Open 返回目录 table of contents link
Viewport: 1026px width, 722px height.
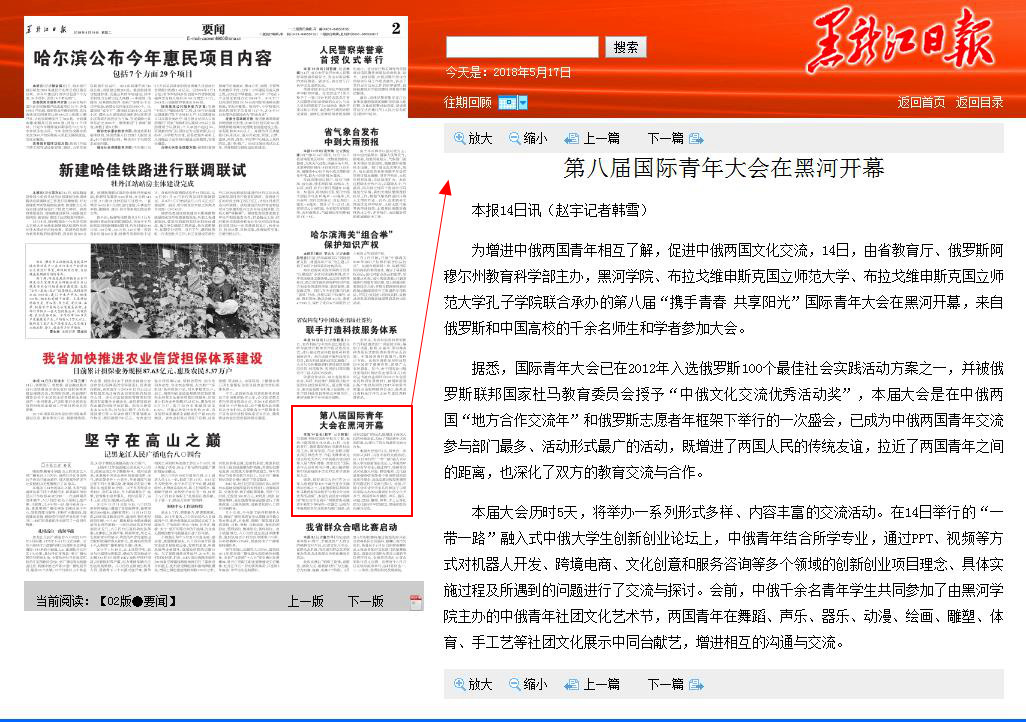point(979,102)
